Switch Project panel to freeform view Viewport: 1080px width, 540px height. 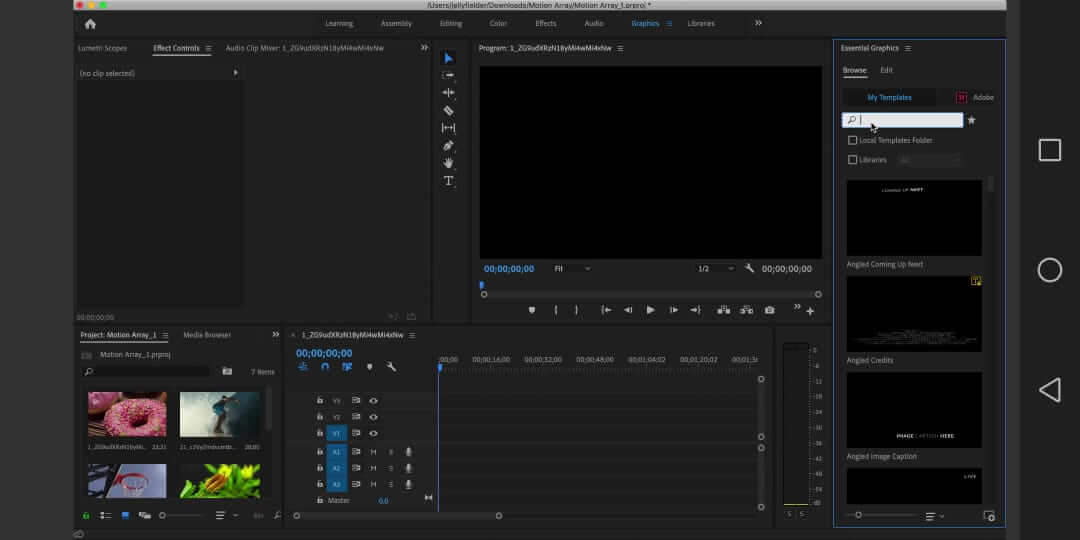145,515
